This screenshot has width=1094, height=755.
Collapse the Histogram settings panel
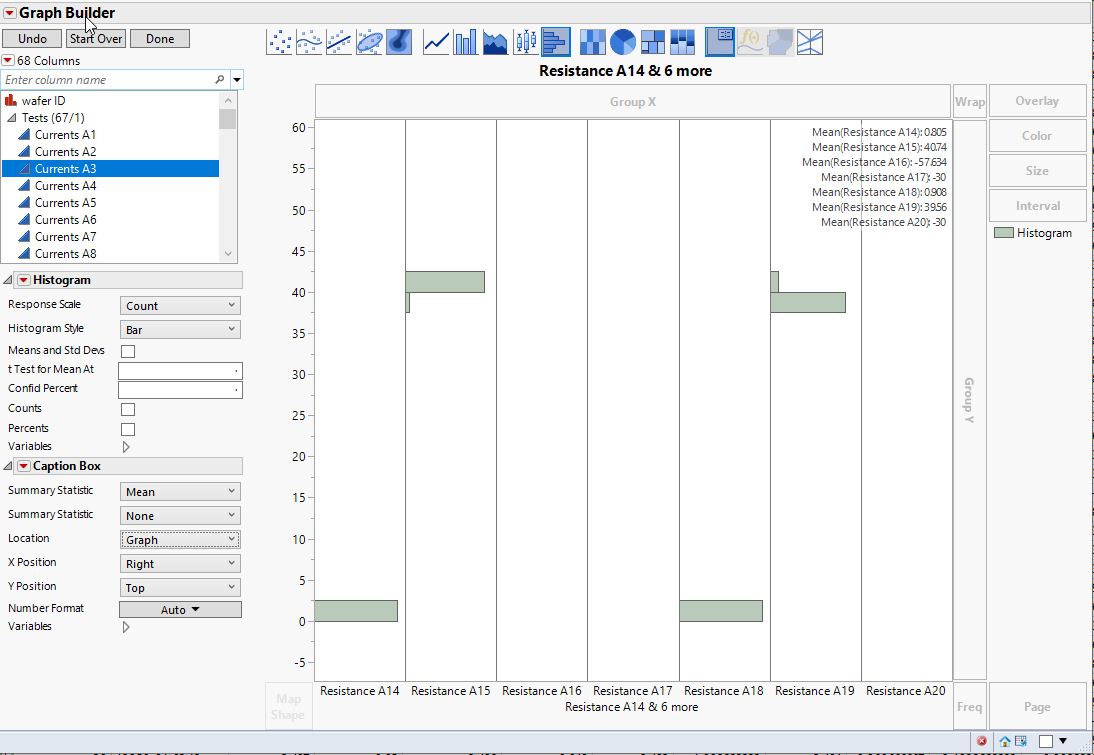8,279
